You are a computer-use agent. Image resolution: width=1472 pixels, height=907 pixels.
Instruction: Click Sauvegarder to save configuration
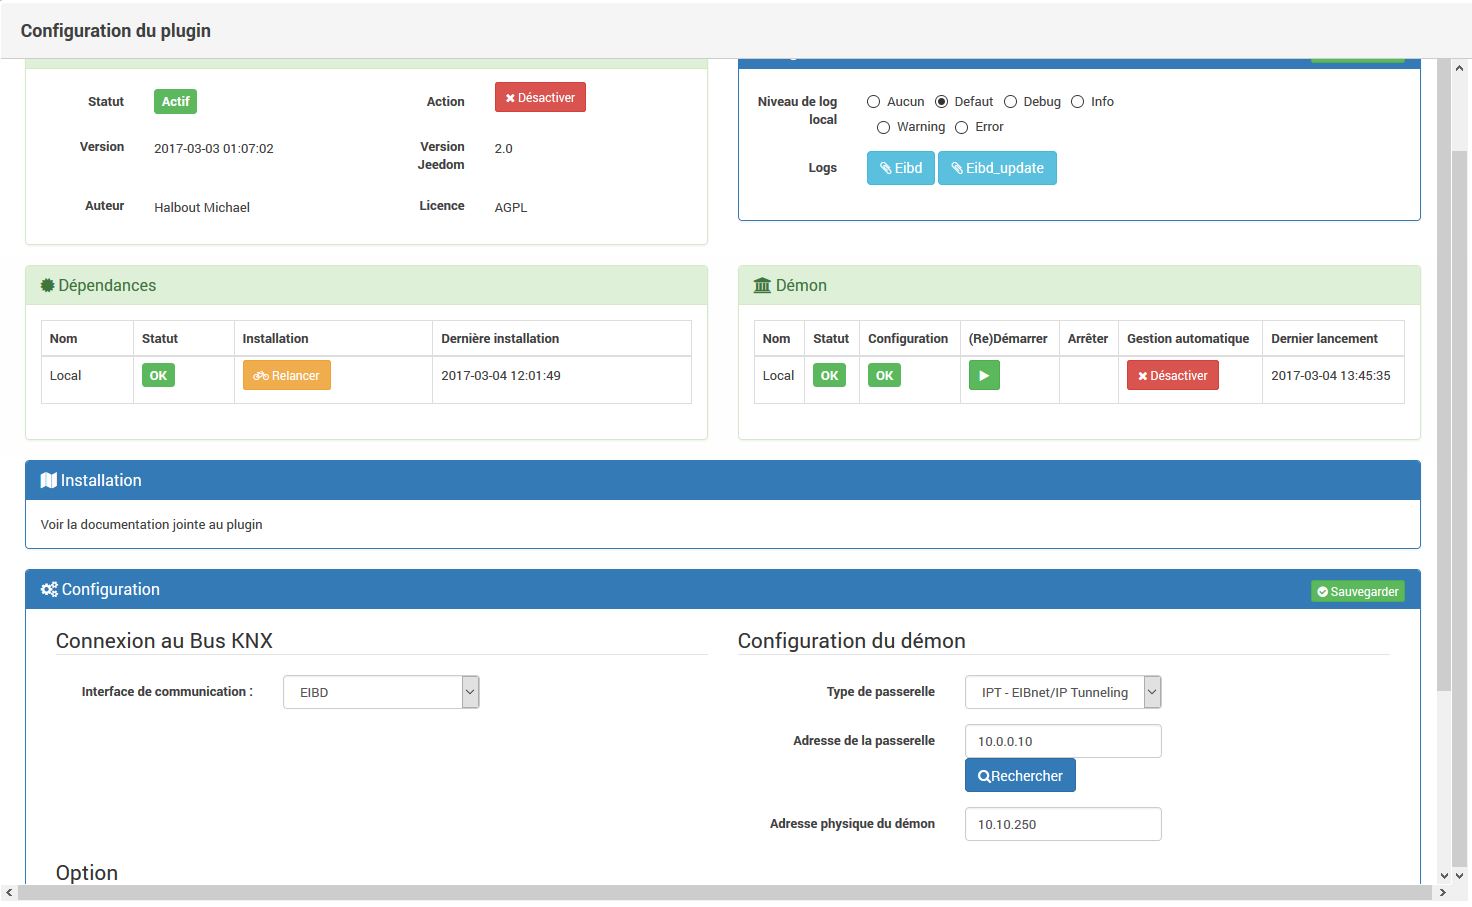coord(1357,592)
